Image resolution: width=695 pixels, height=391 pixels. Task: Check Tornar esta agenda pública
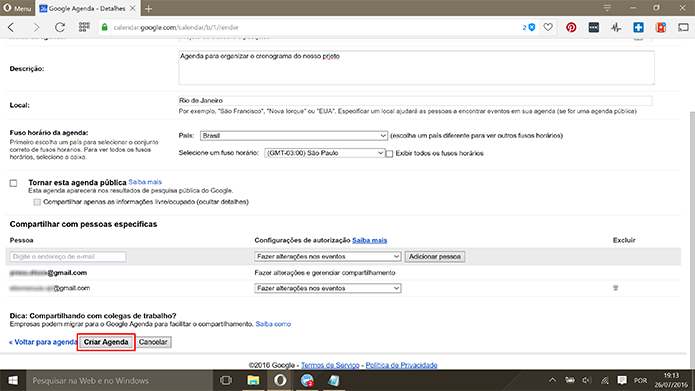(x=13, y=183)
